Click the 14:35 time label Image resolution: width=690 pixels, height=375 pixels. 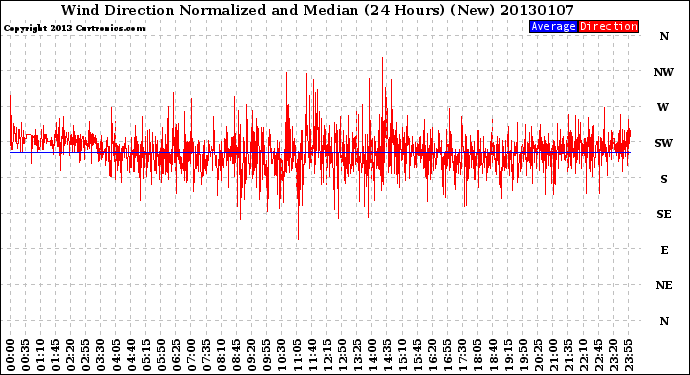[387, 355]
